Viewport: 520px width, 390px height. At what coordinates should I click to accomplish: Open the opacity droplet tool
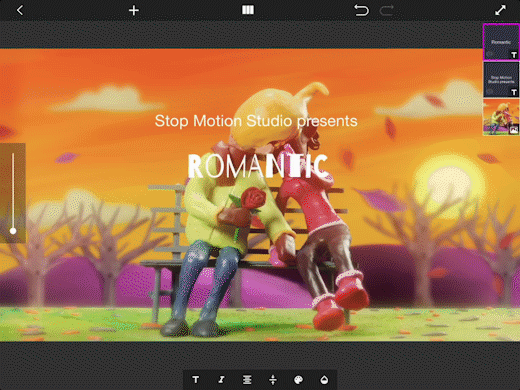[324, 379]
